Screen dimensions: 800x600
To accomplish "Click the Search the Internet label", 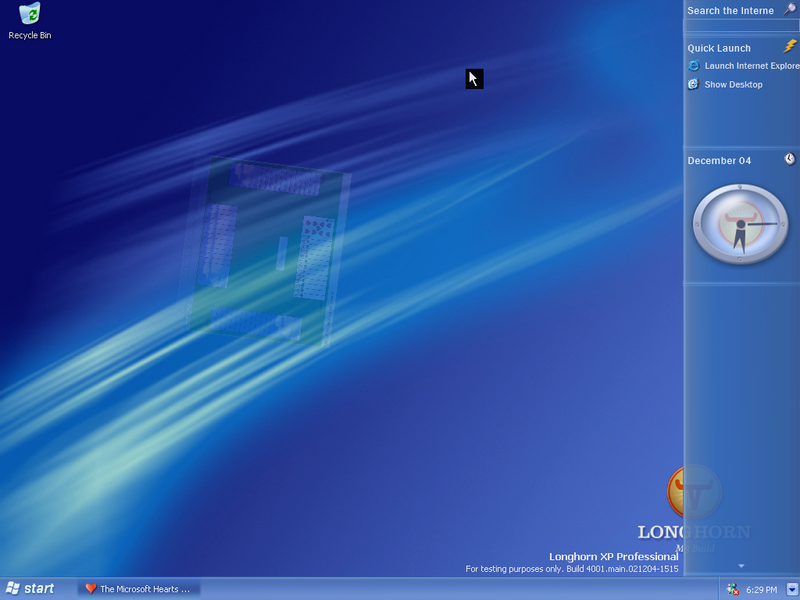I will (x=730, y=11).
